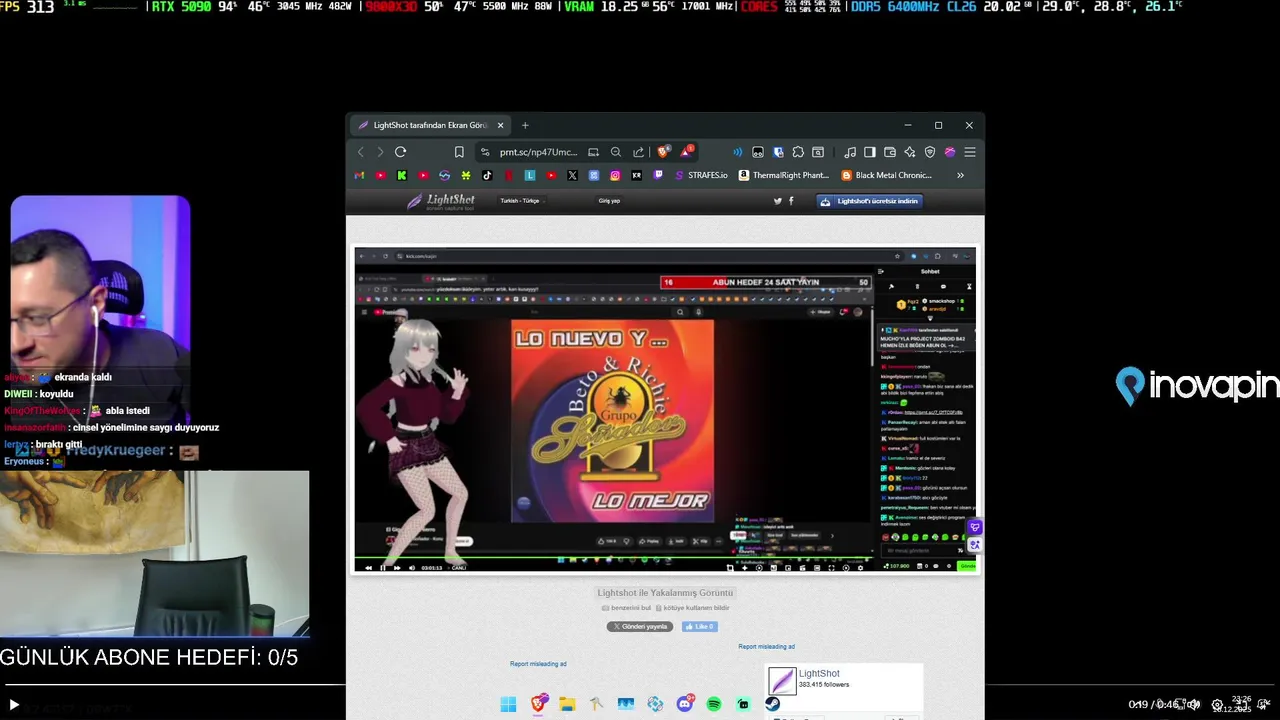Open the extensions puzzle icon
This screenshot has width=1280, height=720.
pyautogui.click(x=798, y=152)
